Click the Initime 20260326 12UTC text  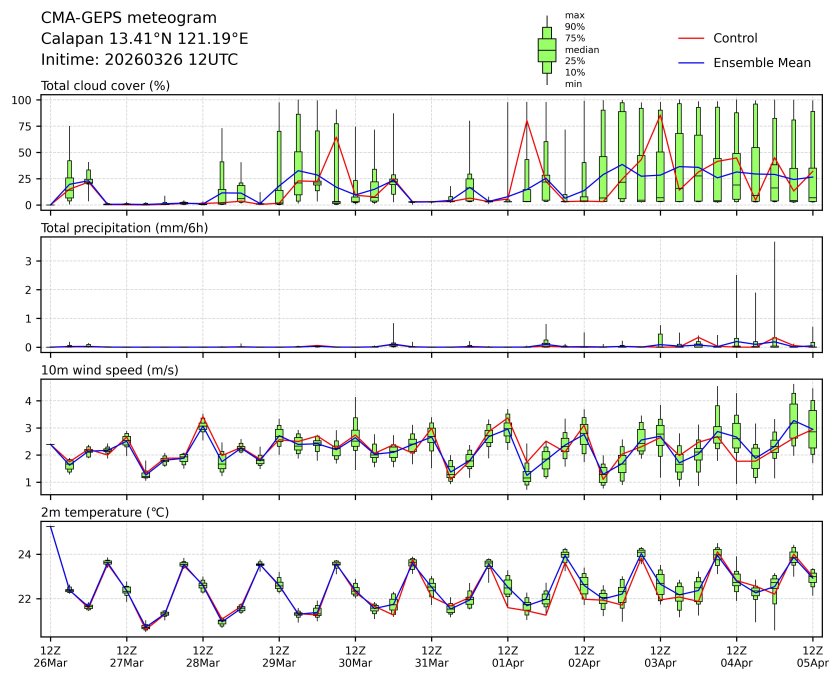139,59
